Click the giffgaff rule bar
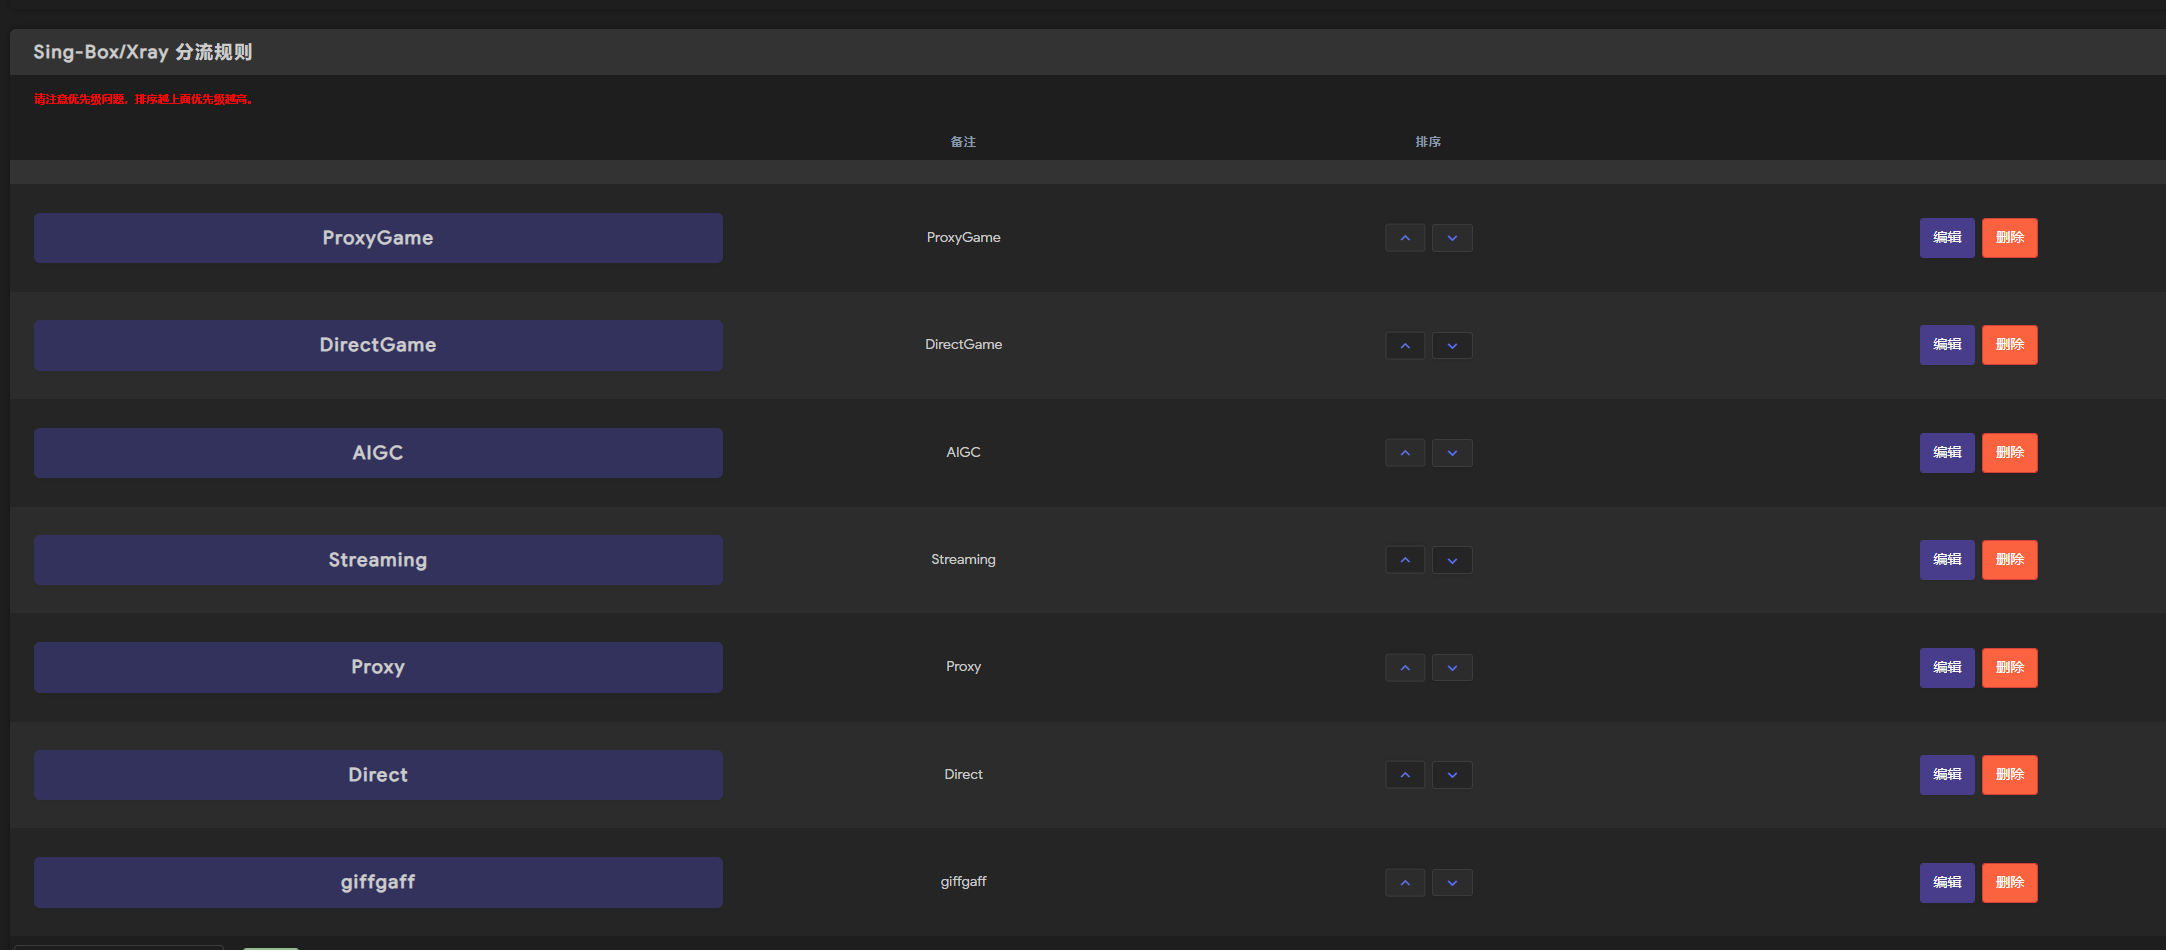Image resolution: width=2166 pixels, height=950 pixels. click(x=378, y=882)
